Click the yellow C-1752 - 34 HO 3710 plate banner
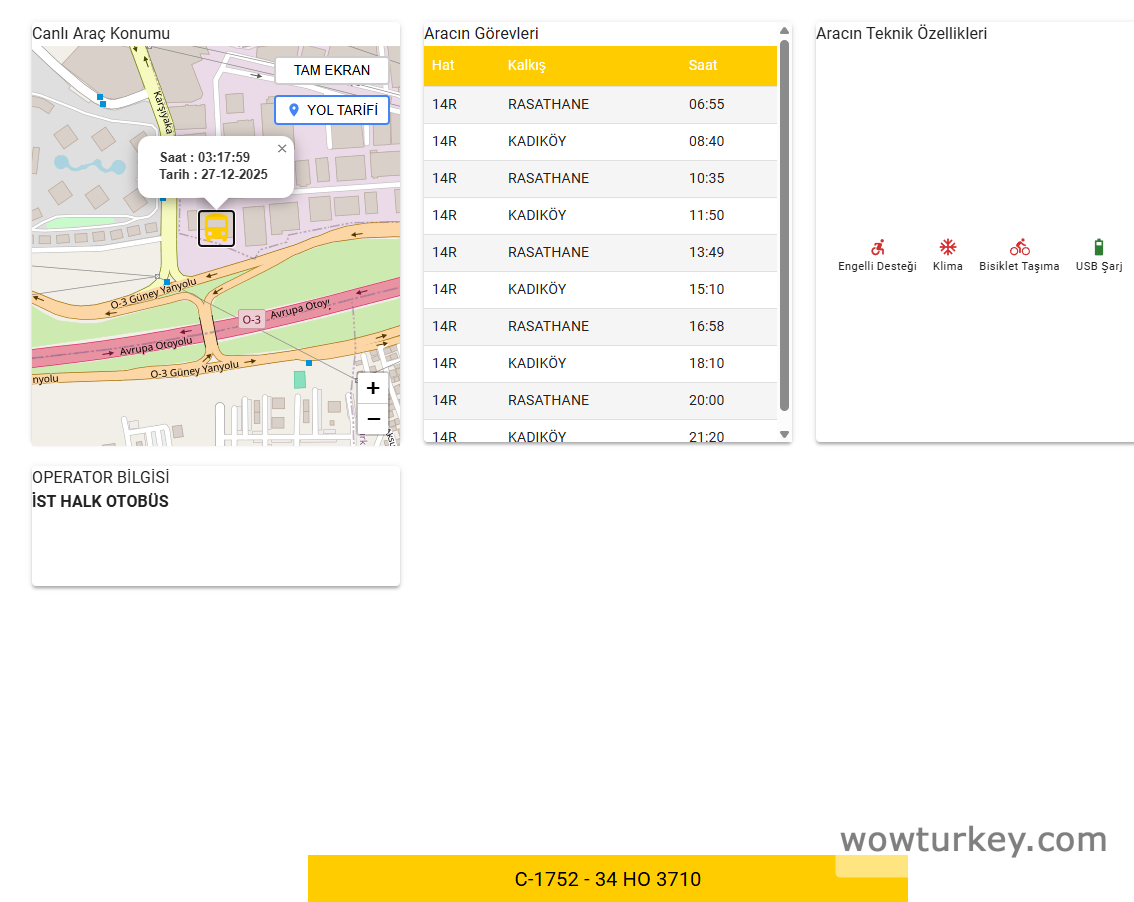The height and width of the screenshot is (902, 1134). (x=607, y=878)
